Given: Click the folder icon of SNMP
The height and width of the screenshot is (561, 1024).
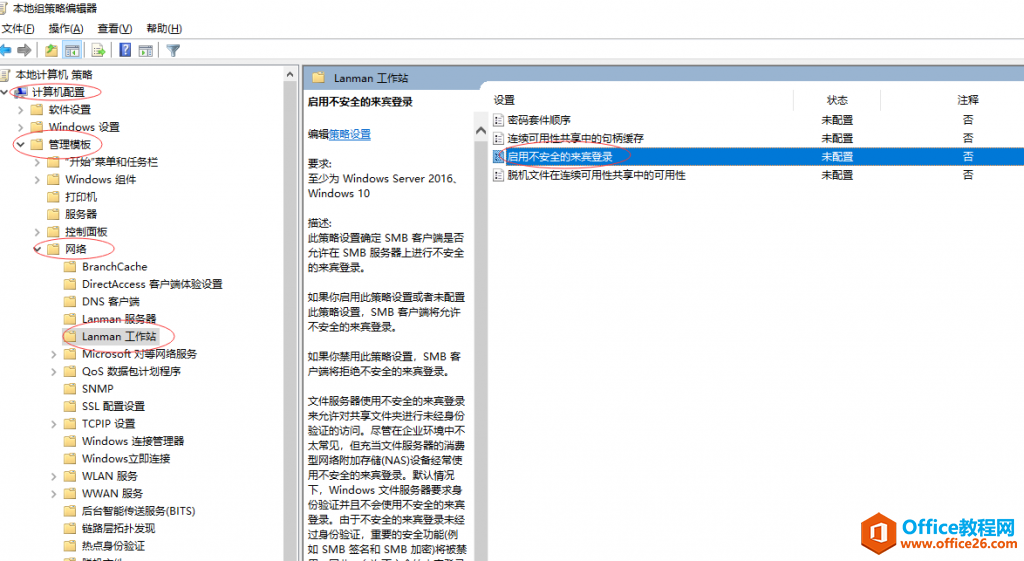Looking at the screenshot, I should point(70,389).
